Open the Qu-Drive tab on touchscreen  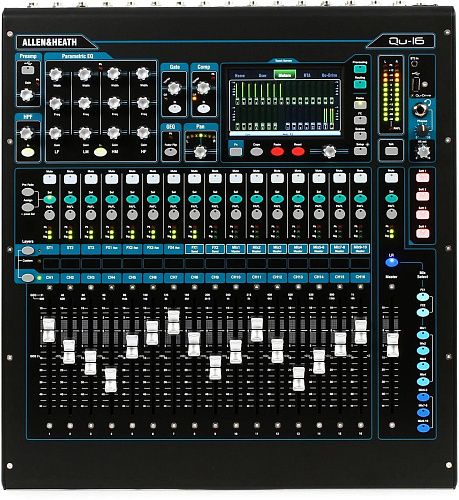(x=329, y=76)
